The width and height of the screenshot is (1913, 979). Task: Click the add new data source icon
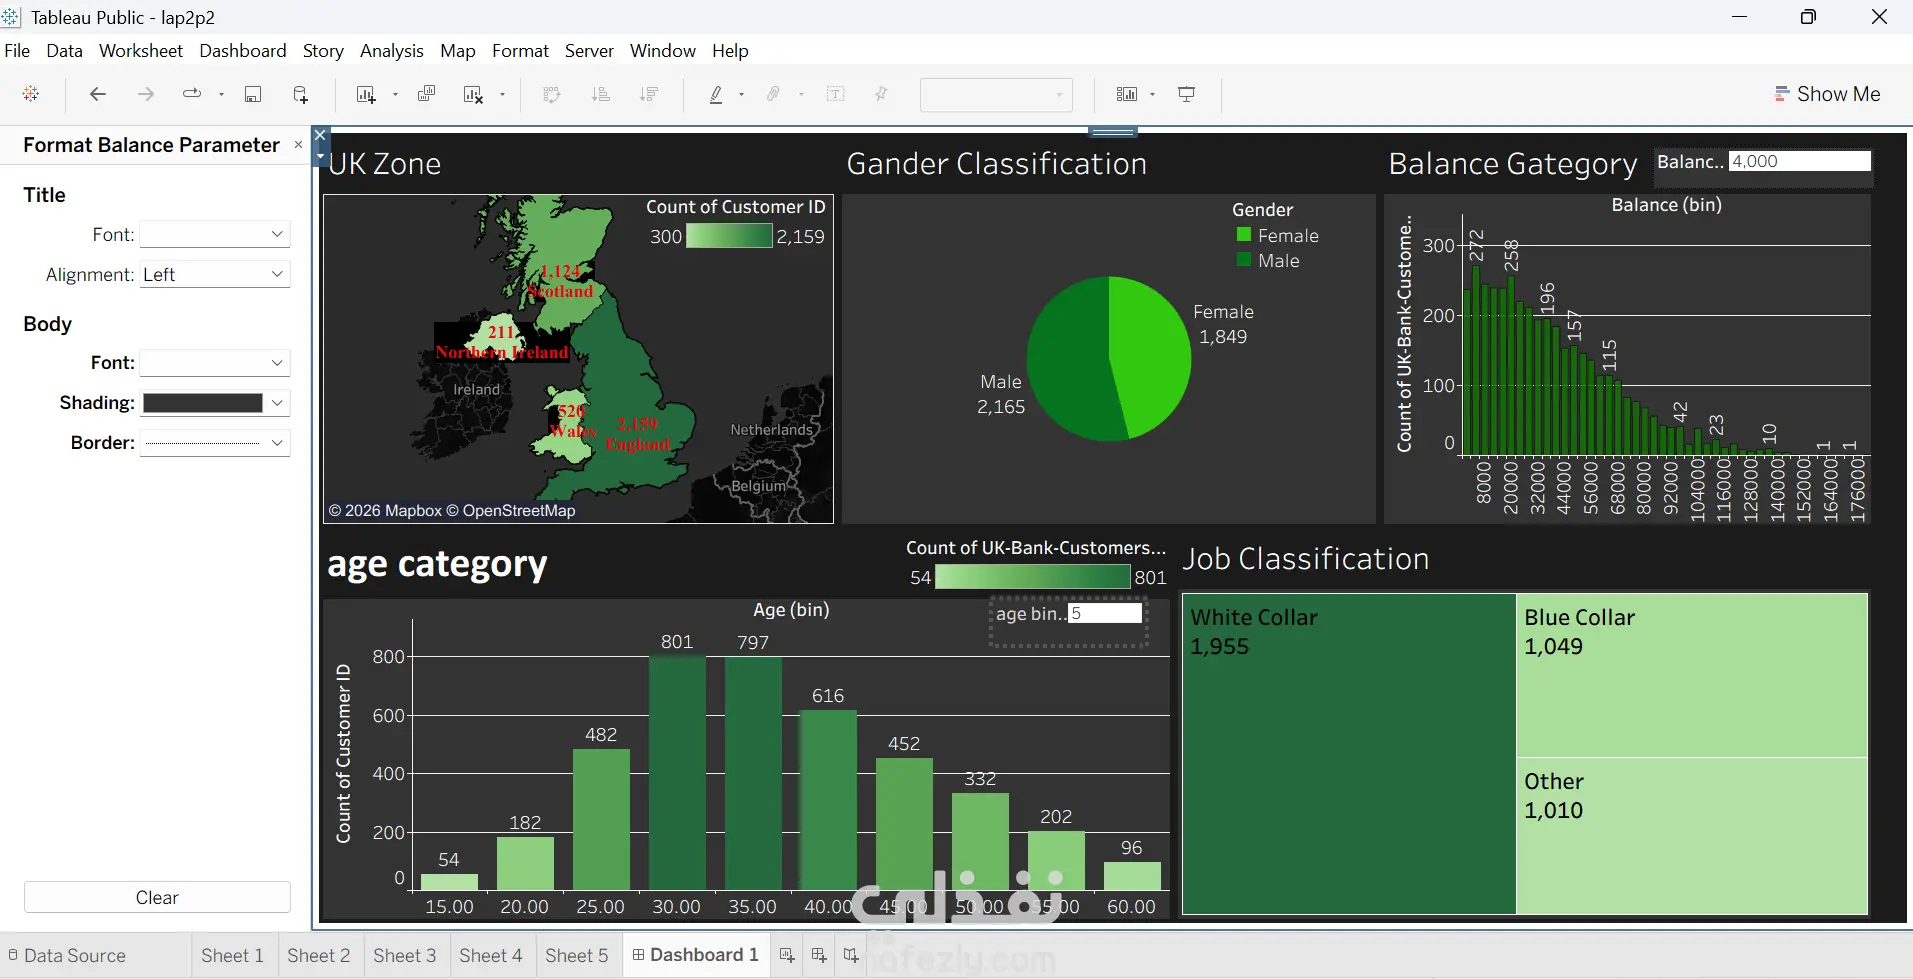point(300,94)
